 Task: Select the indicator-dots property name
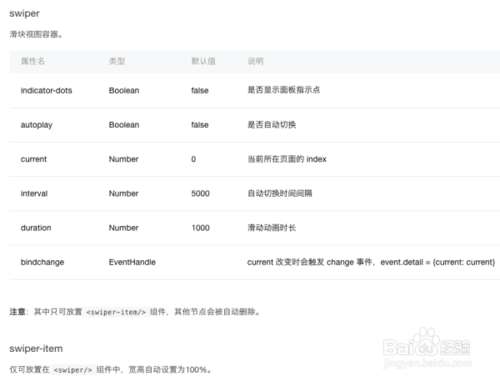tap(46, 90)
